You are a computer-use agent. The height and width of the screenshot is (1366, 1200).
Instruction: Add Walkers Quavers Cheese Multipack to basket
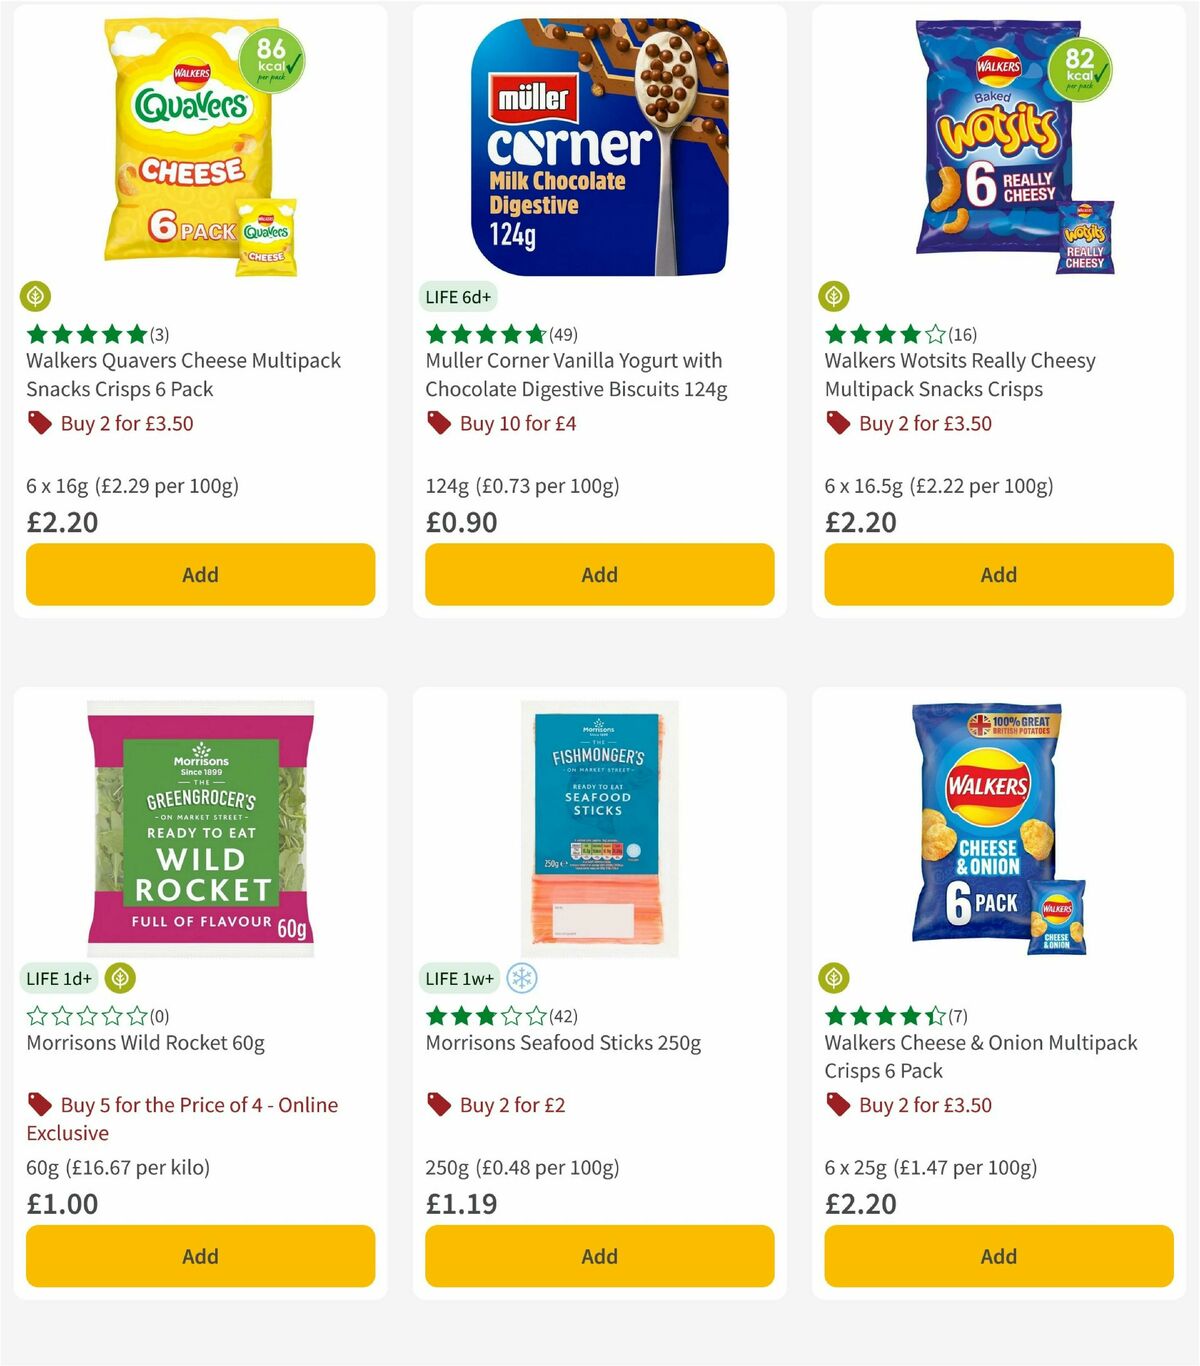click(x=200, y=575)
